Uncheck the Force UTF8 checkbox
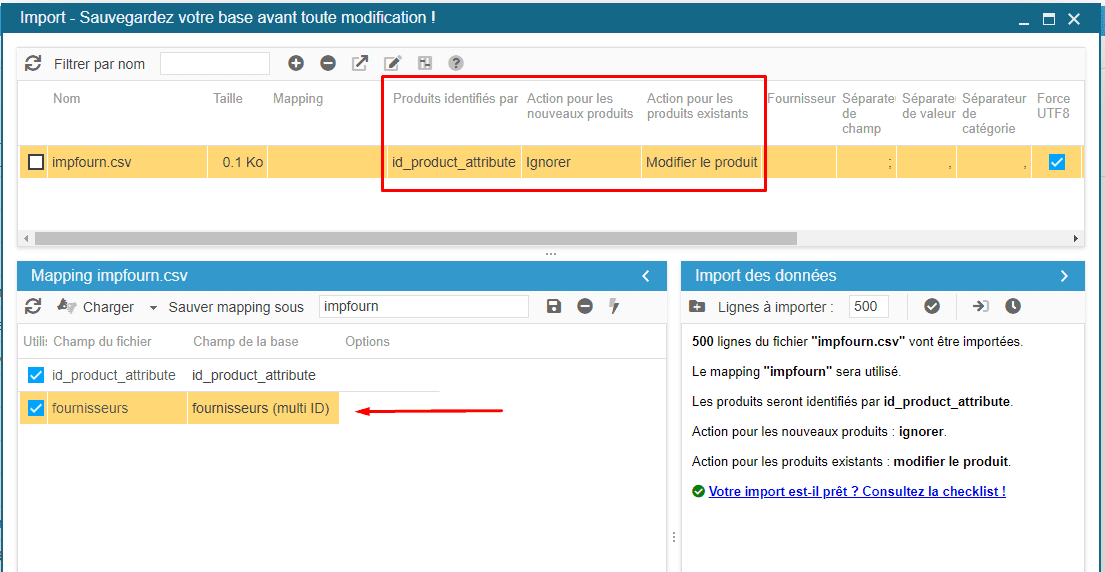 (1057, 162)
